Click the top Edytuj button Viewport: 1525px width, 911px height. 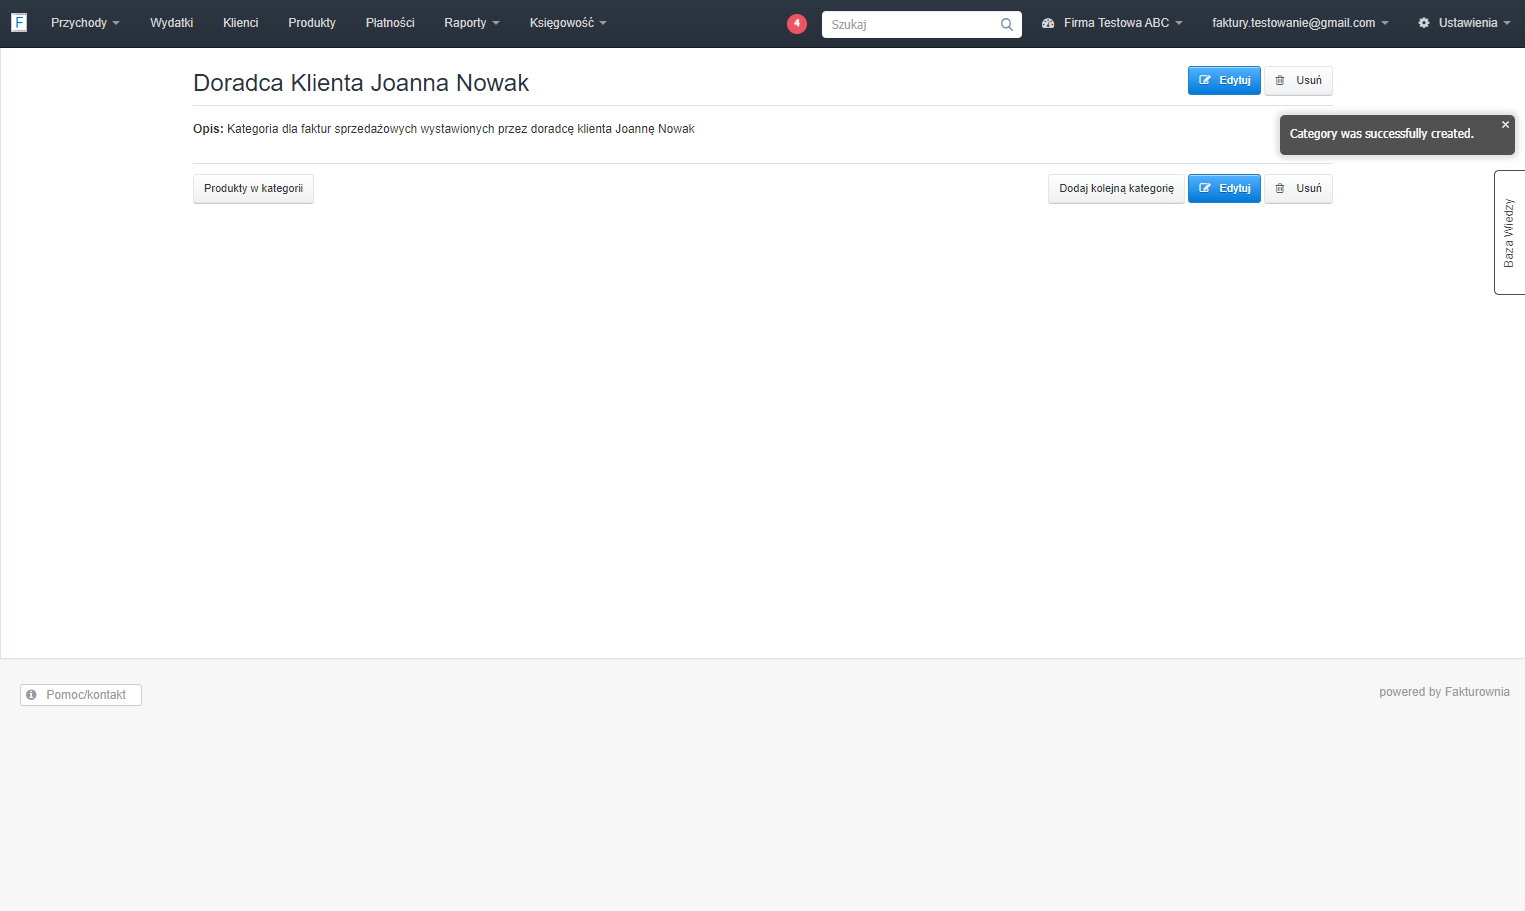pyautogui.click(x=1224, y=80)
